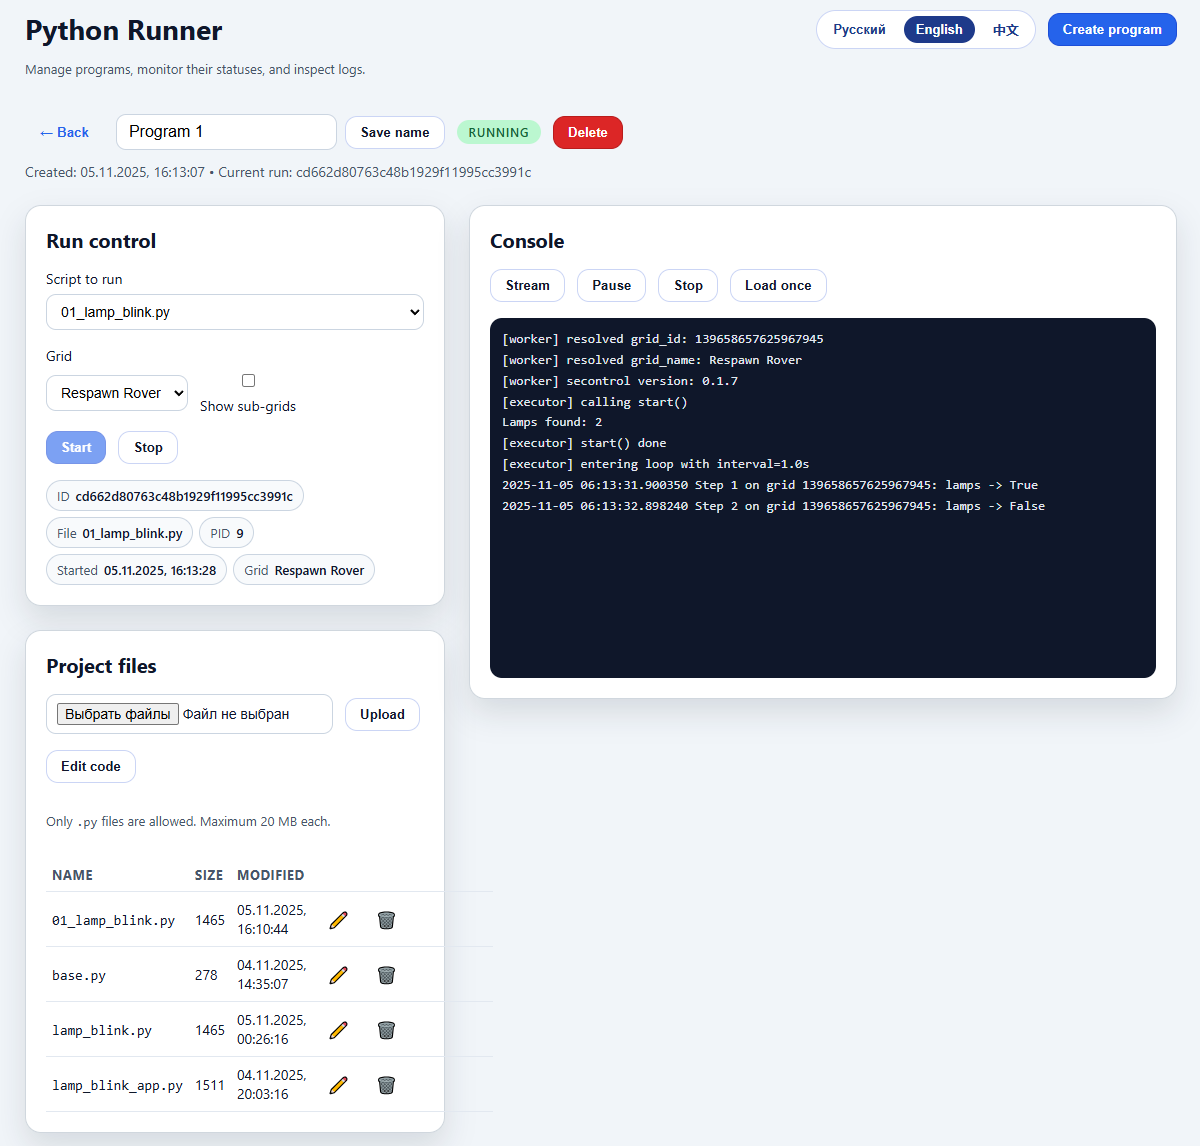This screenshot has width=1200, height=1146.
Task: Upload selected project files
Action: [382, 714]
